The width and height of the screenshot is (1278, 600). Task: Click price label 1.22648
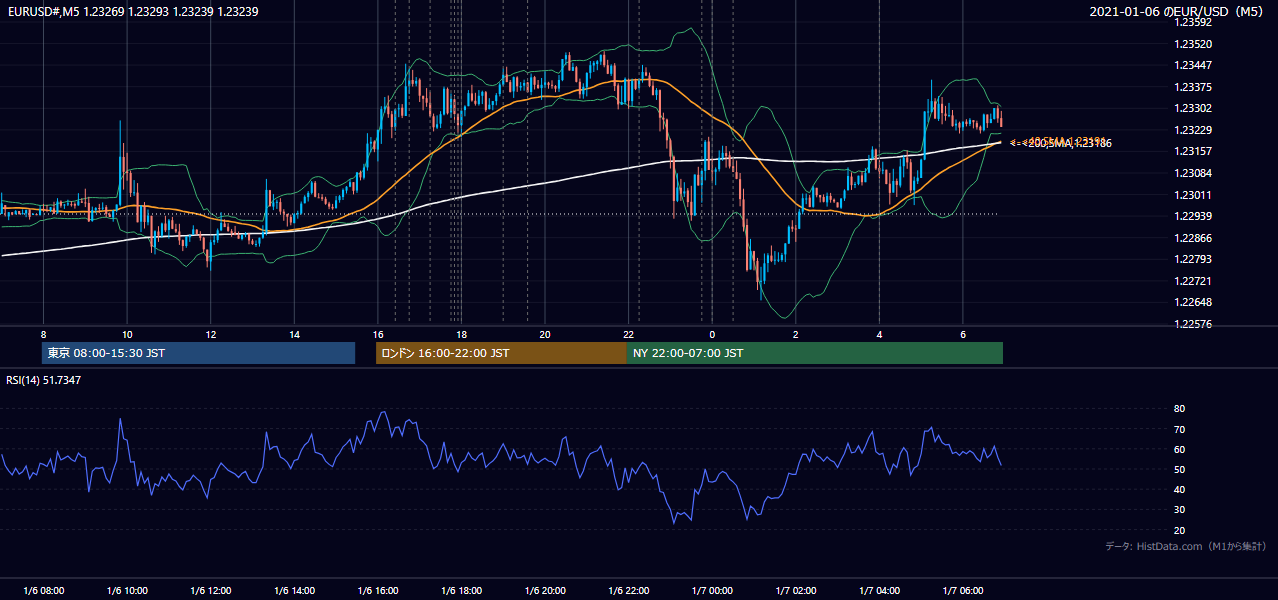pyautogui.click(x=1193, y=303)
